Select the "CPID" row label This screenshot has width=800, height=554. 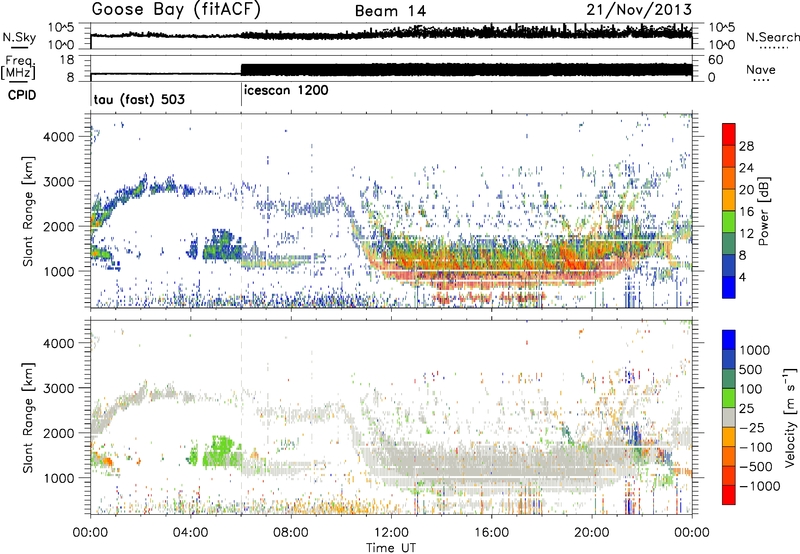click(22, 95)
